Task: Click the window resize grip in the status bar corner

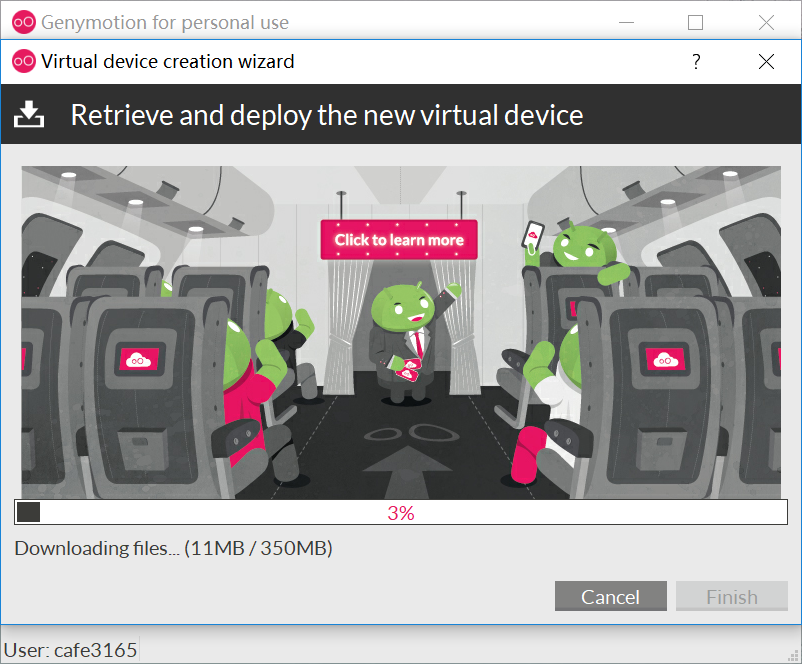Action: pyautogui.click(x=794, y=656)
